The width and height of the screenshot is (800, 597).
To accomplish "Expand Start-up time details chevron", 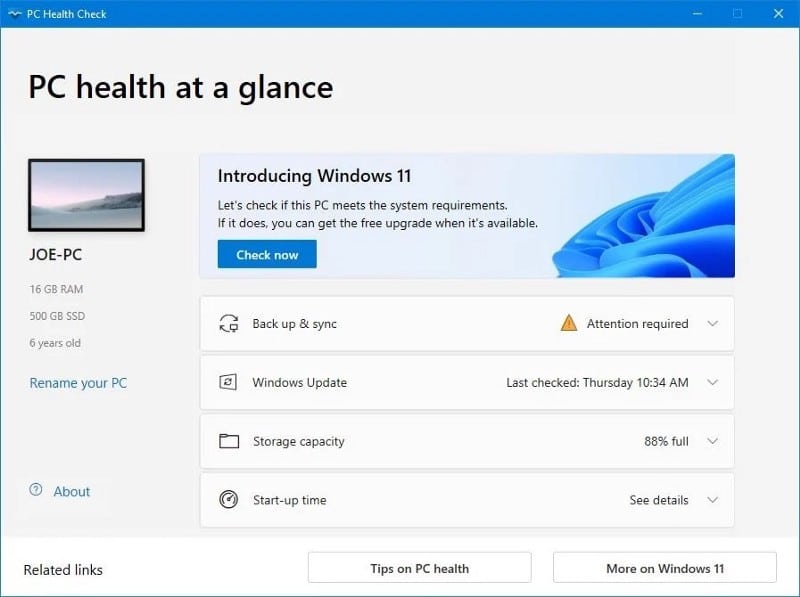I will tap(713, 500).
